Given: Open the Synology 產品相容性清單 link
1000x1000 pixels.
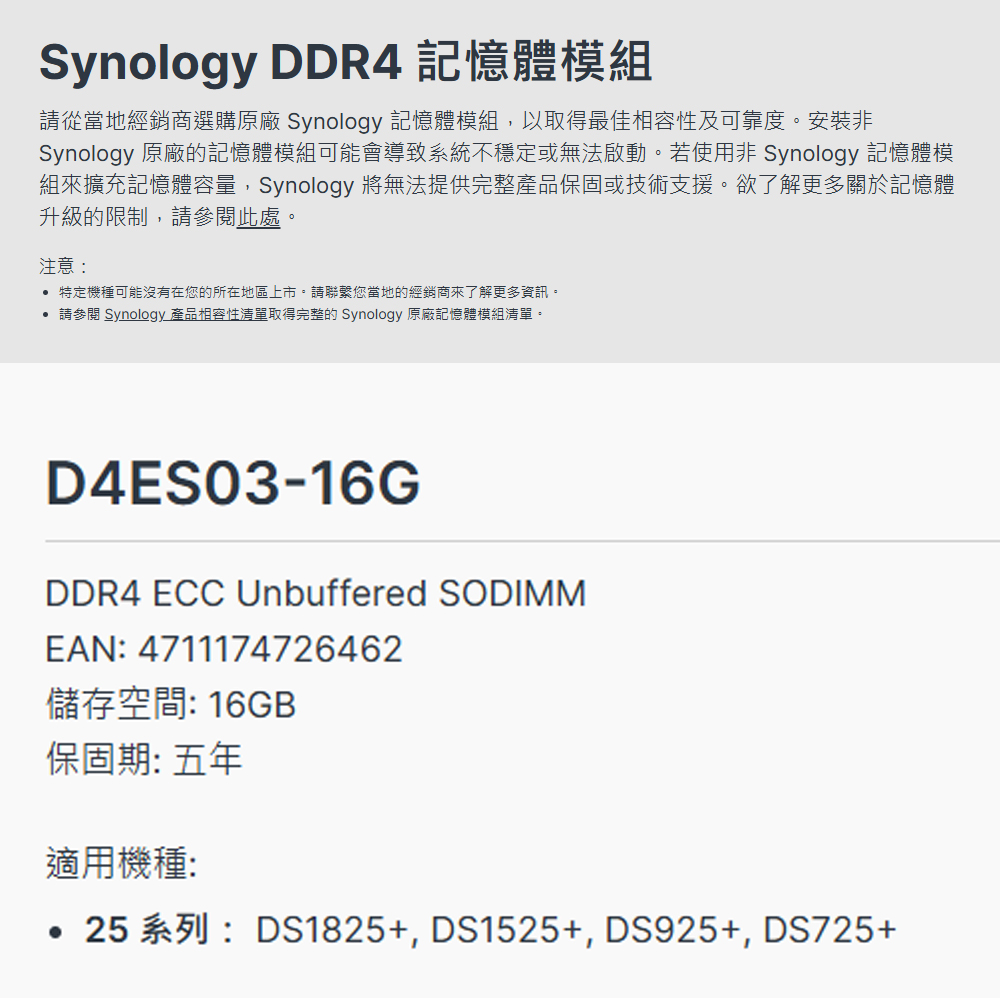Looking at the screenshot, I should [x=185, y=314].
